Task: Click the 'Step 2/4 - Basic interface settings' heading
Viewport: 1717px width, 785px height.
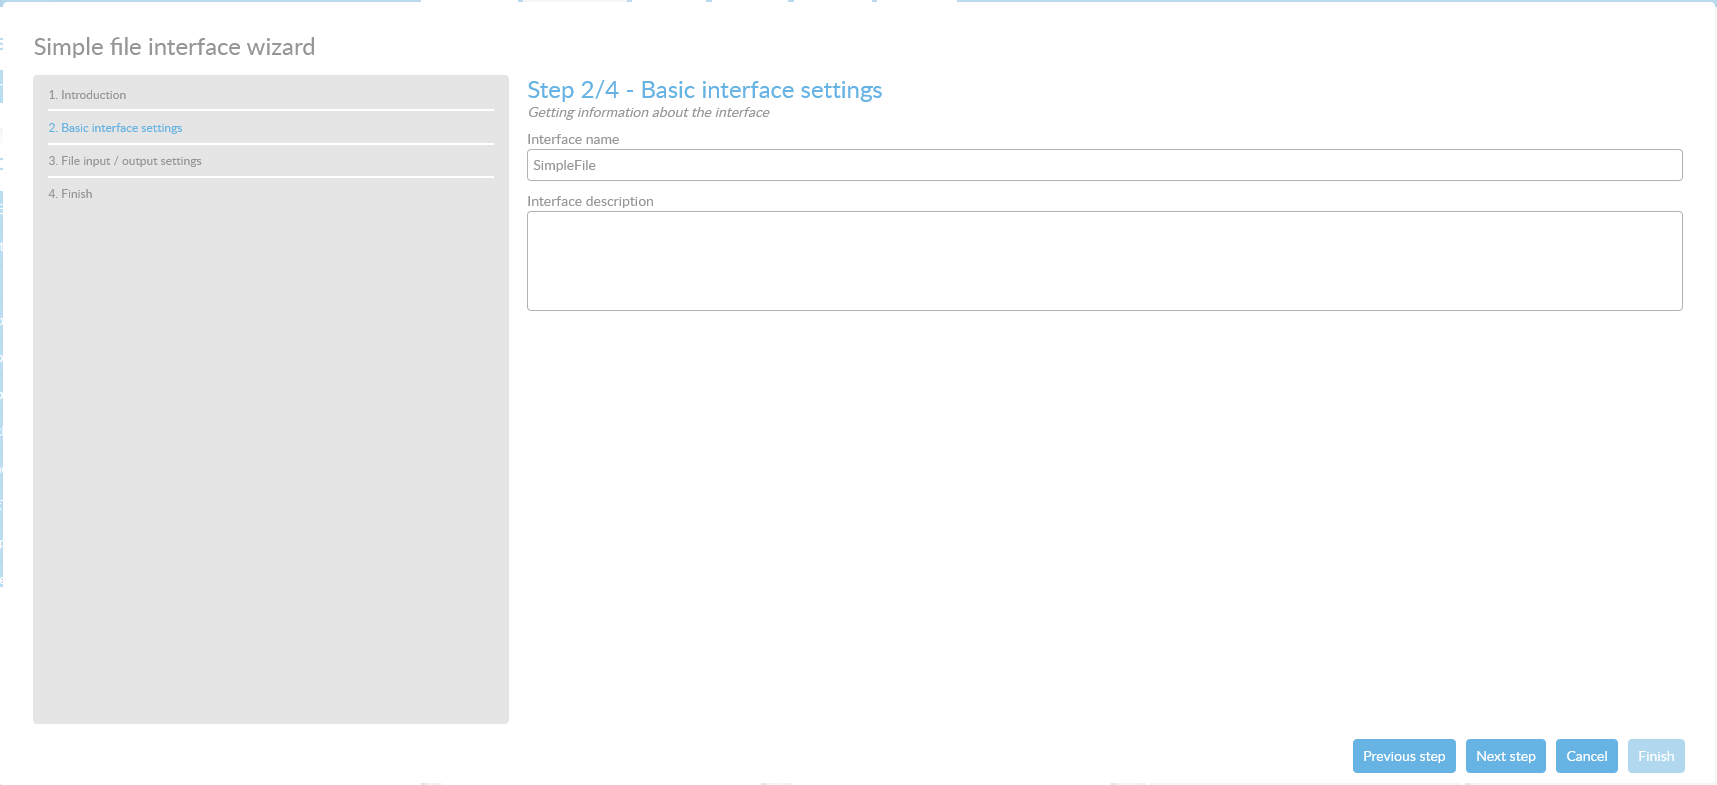Action: point(704,90)
